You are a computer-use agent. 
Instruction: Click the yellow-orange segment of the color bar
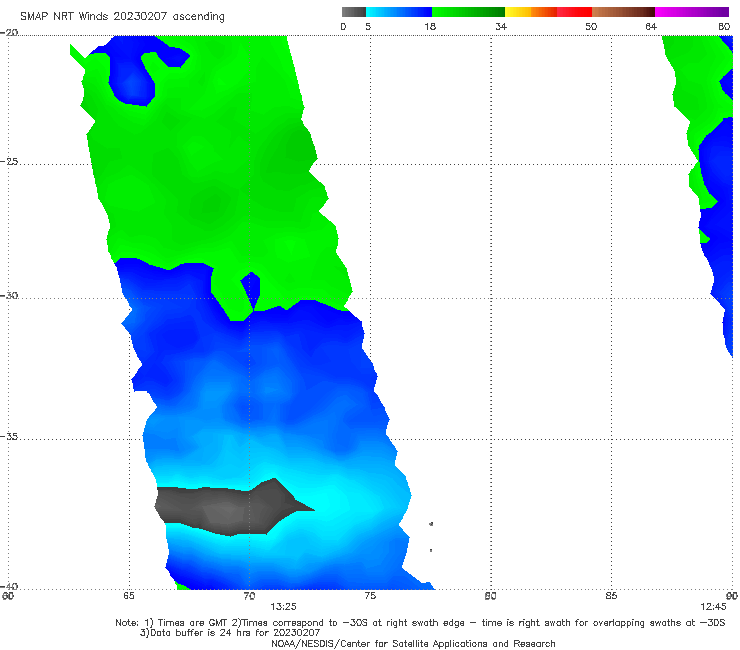coord(530,12)
